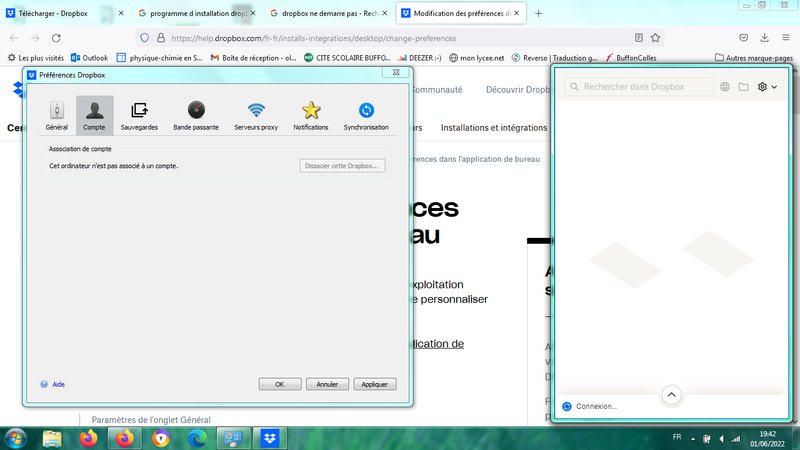
Task: Switch to programme d installation dropbox tab
Action: [194, 13]
